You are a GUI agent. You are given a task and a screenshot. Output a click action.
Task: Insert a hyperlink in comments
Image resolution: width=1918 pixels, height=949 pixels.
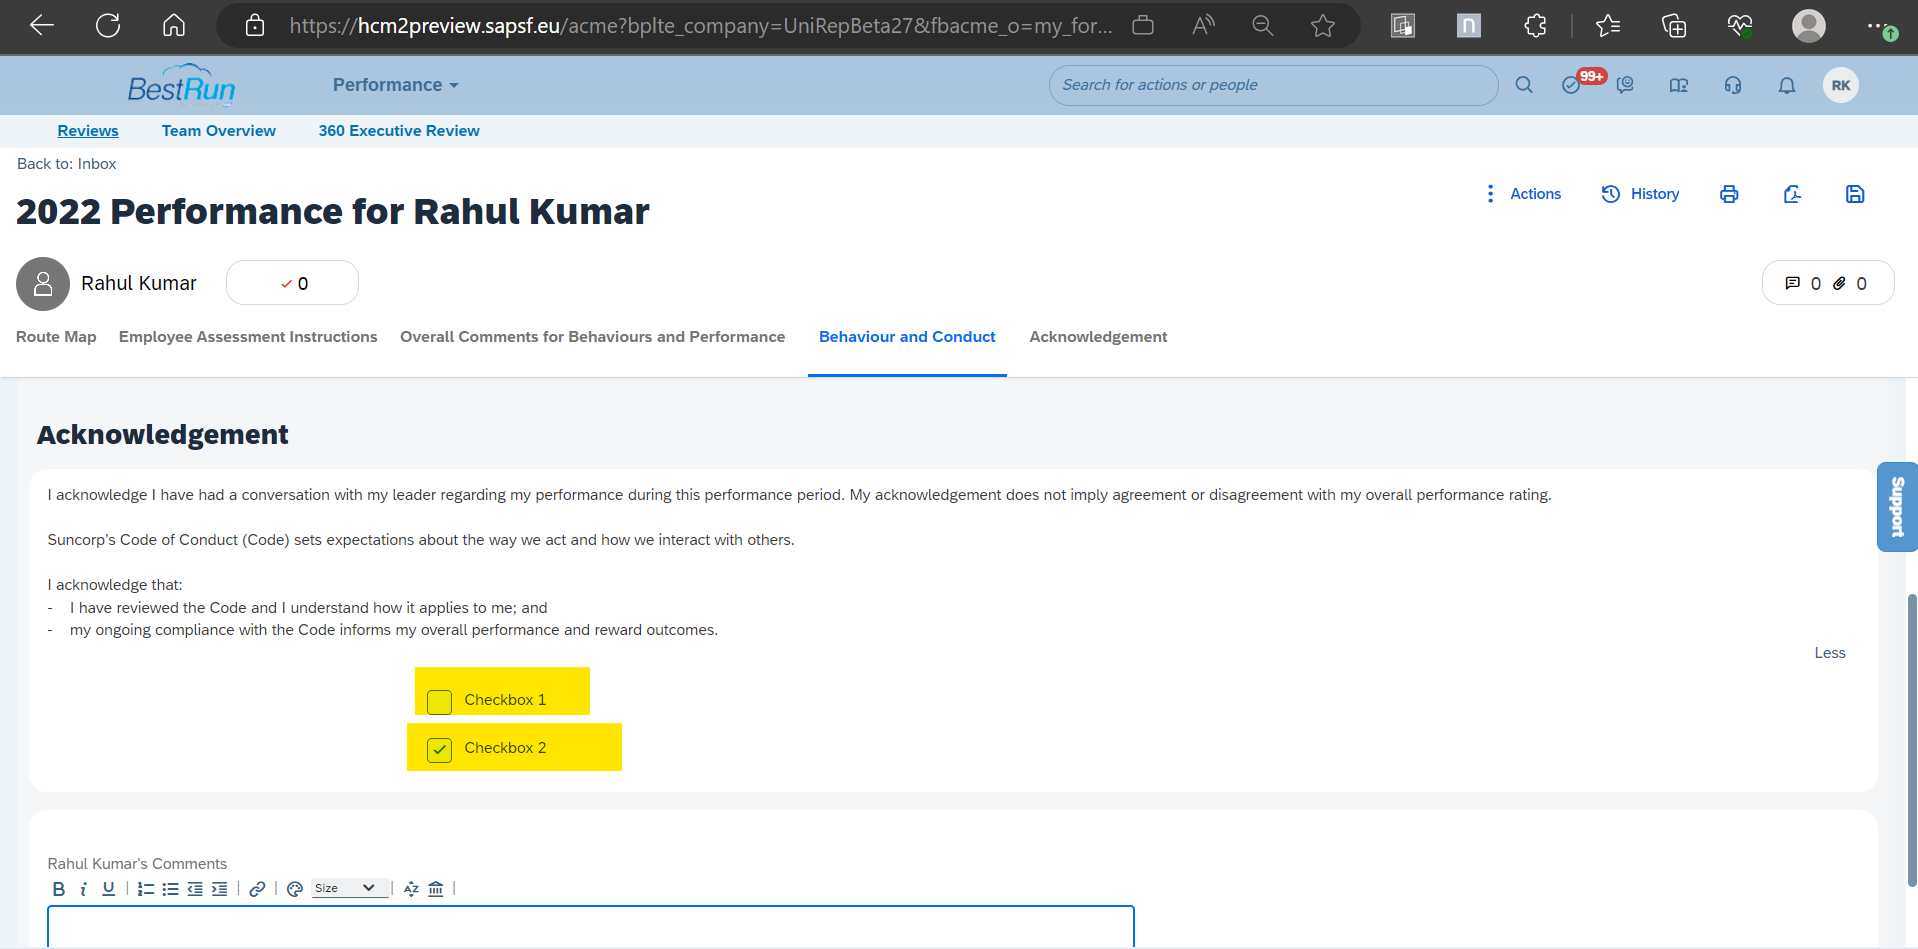pyautogui.click(x=257, y=889)
